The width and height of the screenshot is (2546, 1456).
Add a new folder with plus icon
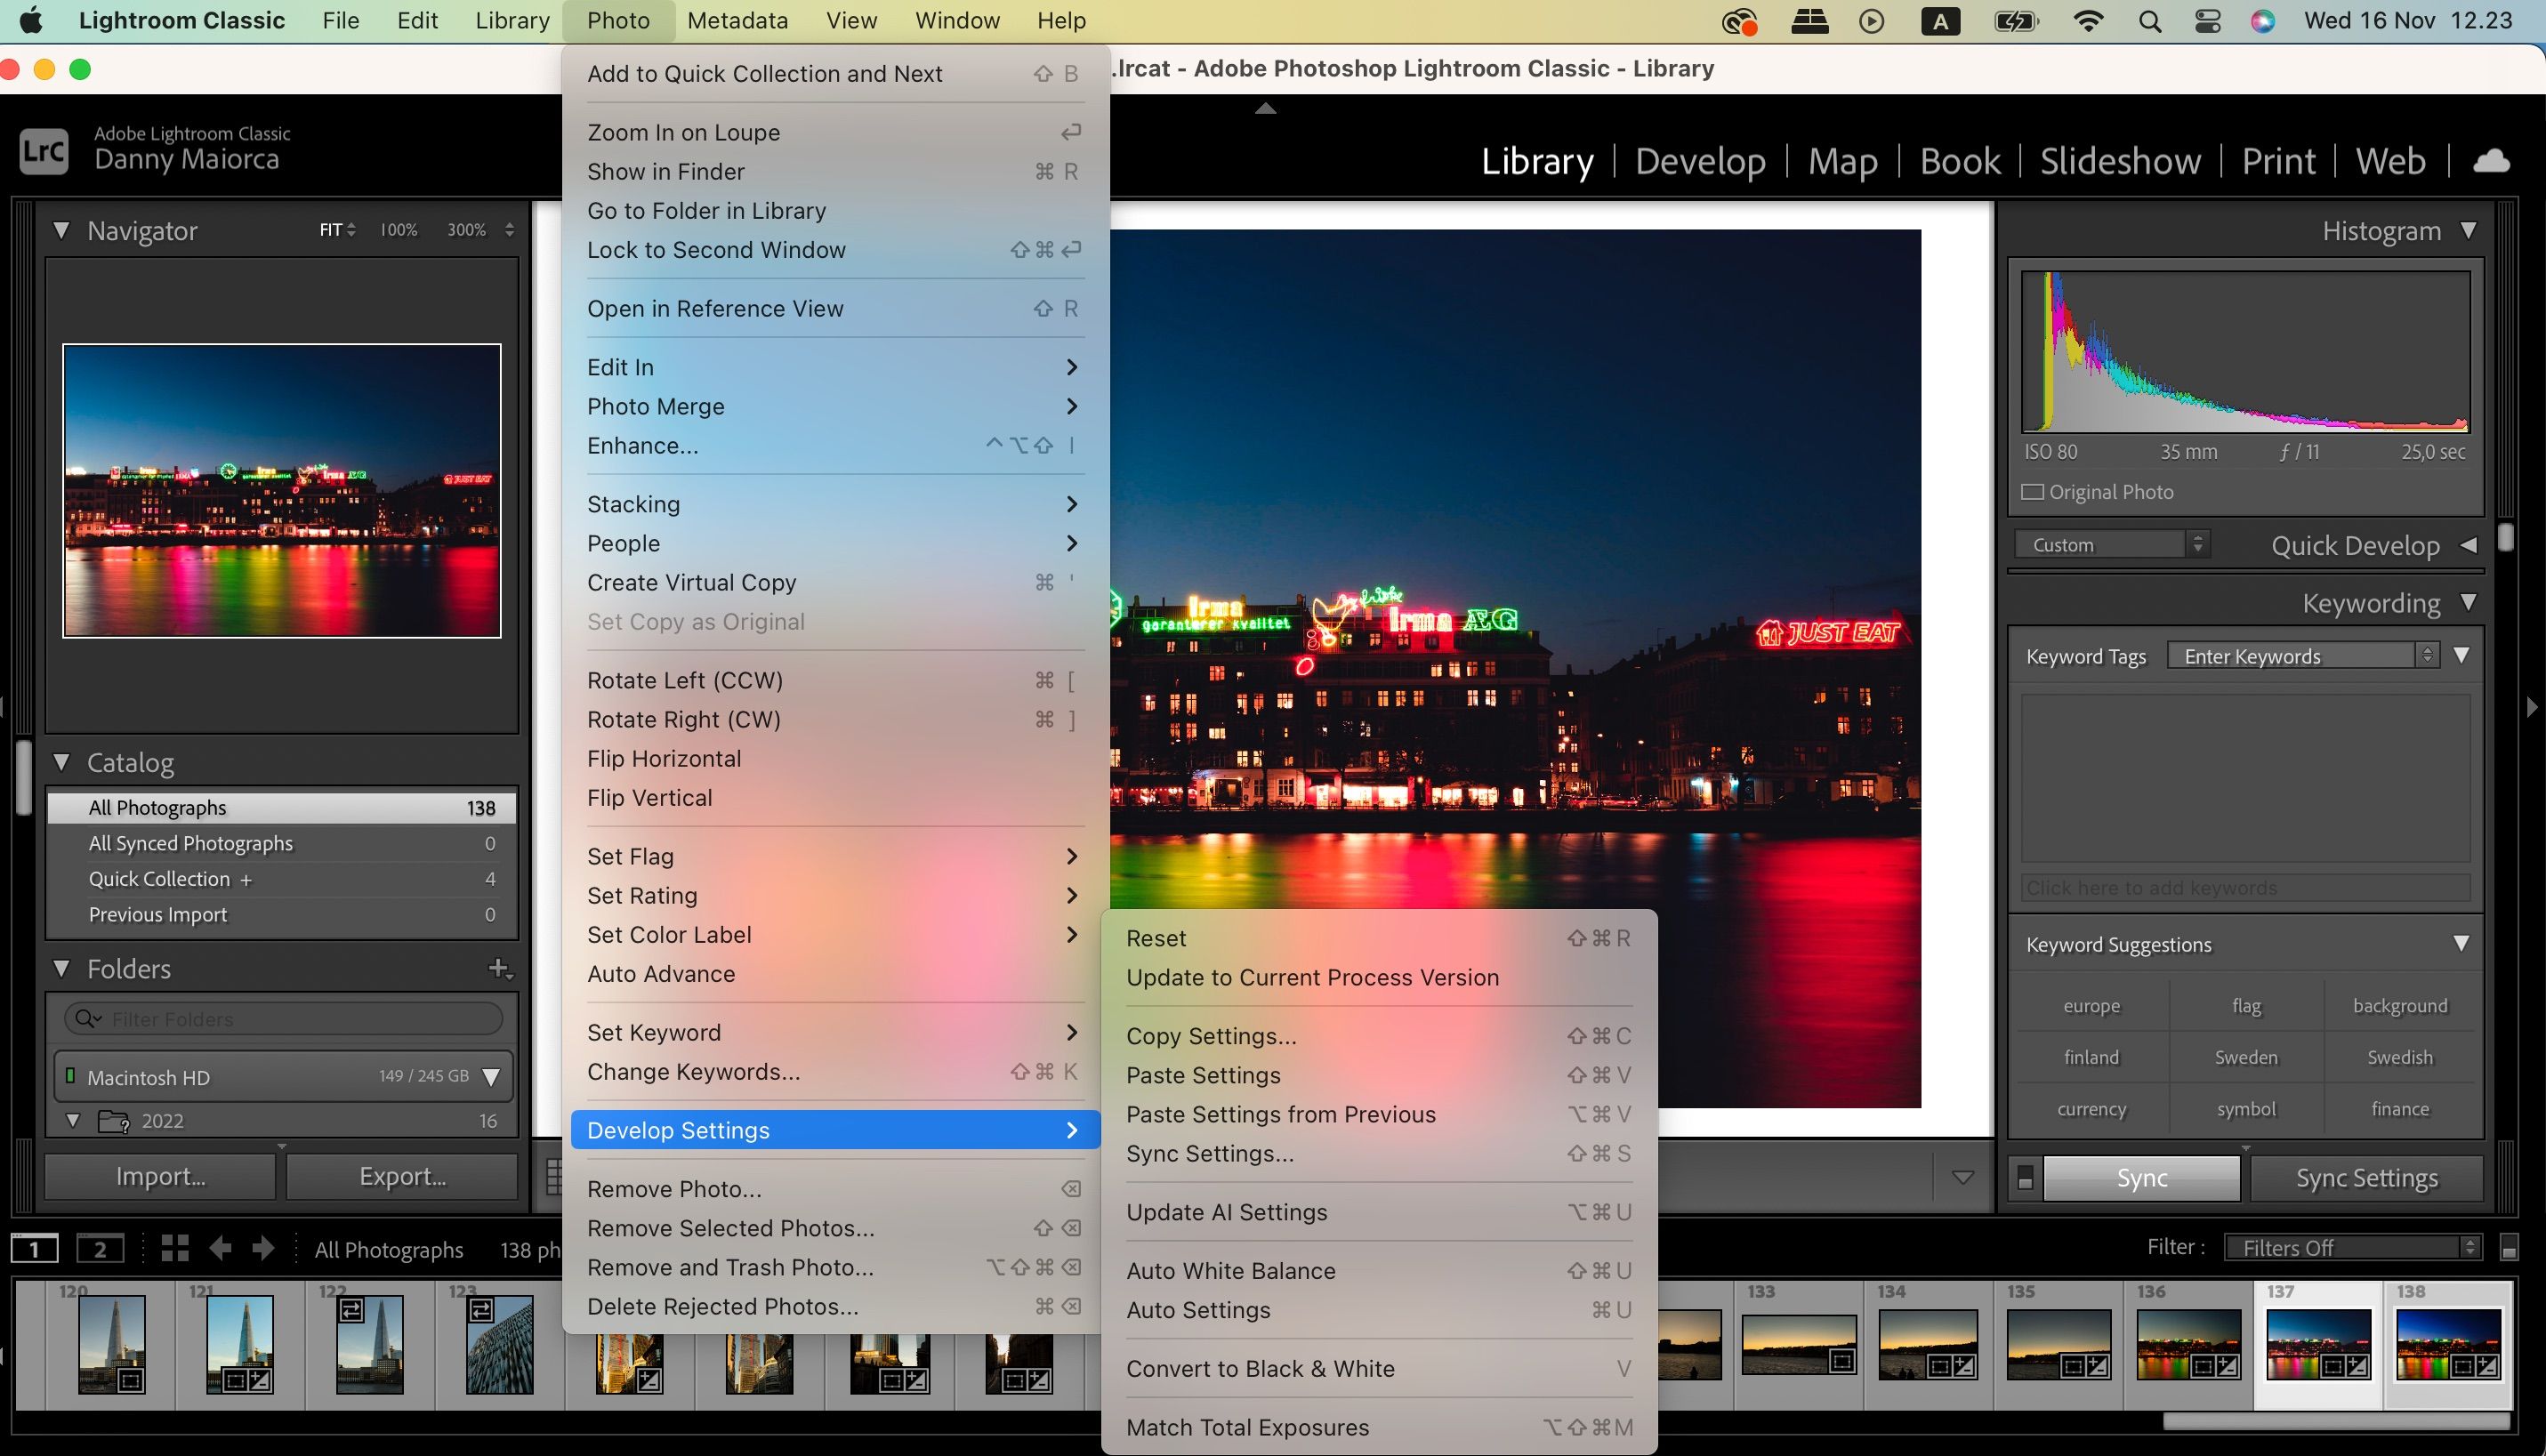click(x=499, y=968)
